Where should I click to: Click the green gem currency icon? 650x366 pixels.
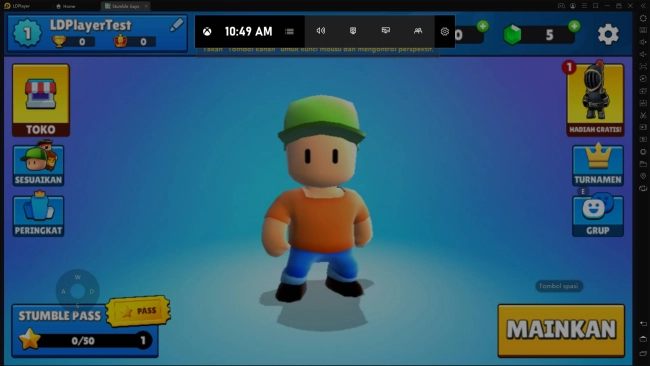pyautogui.click(x=512, y=34)
